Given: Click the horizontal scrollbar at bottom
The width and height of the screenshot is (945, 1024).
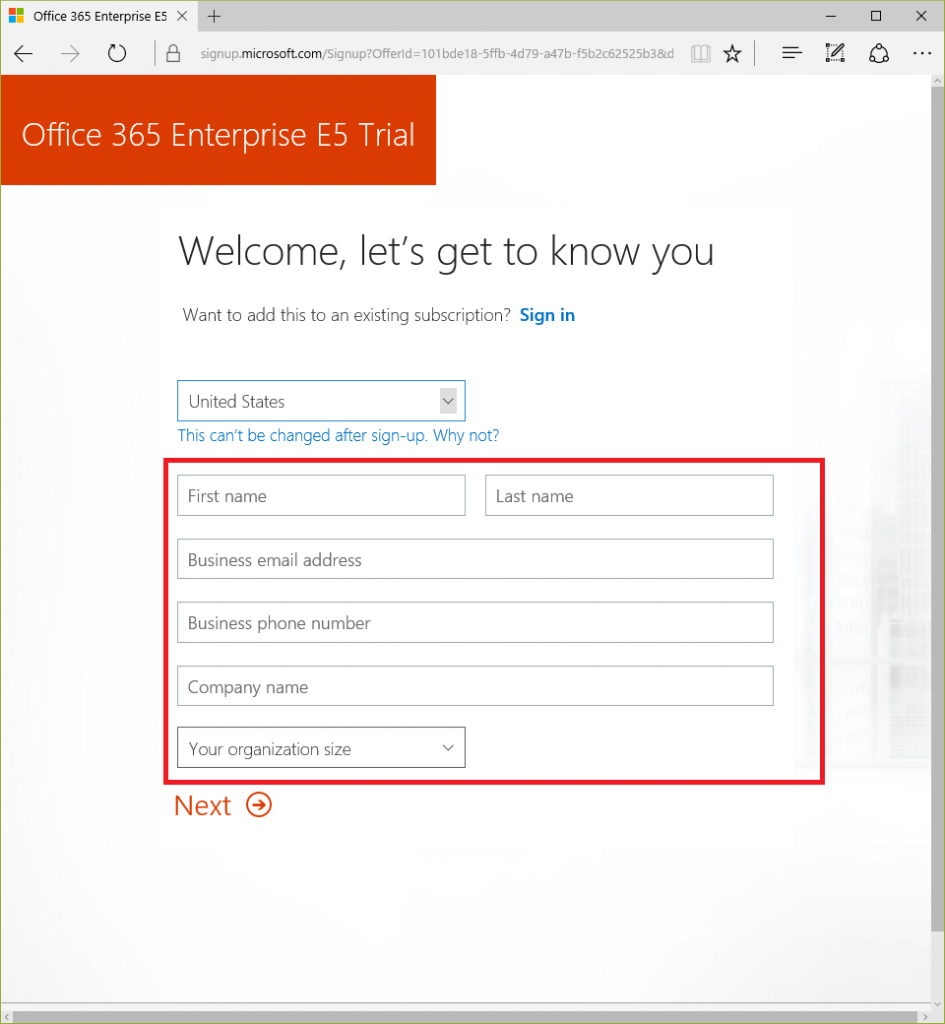Looking at the screenshot, I should pyautogui.click(x=464, y=1017).
